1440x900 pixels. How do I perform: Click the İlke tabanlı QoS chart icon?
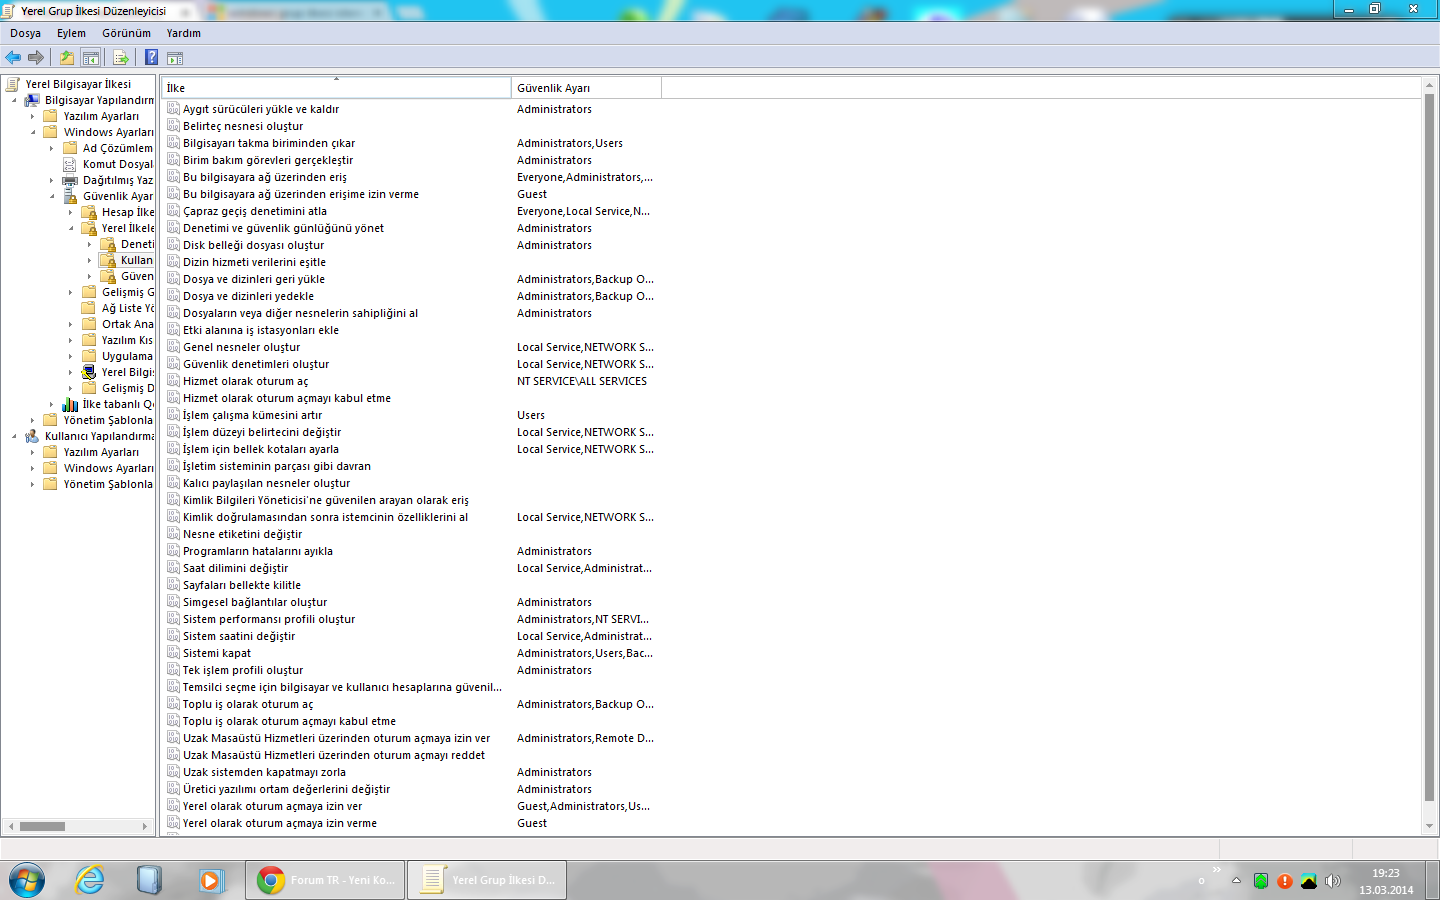click(70, 404)
